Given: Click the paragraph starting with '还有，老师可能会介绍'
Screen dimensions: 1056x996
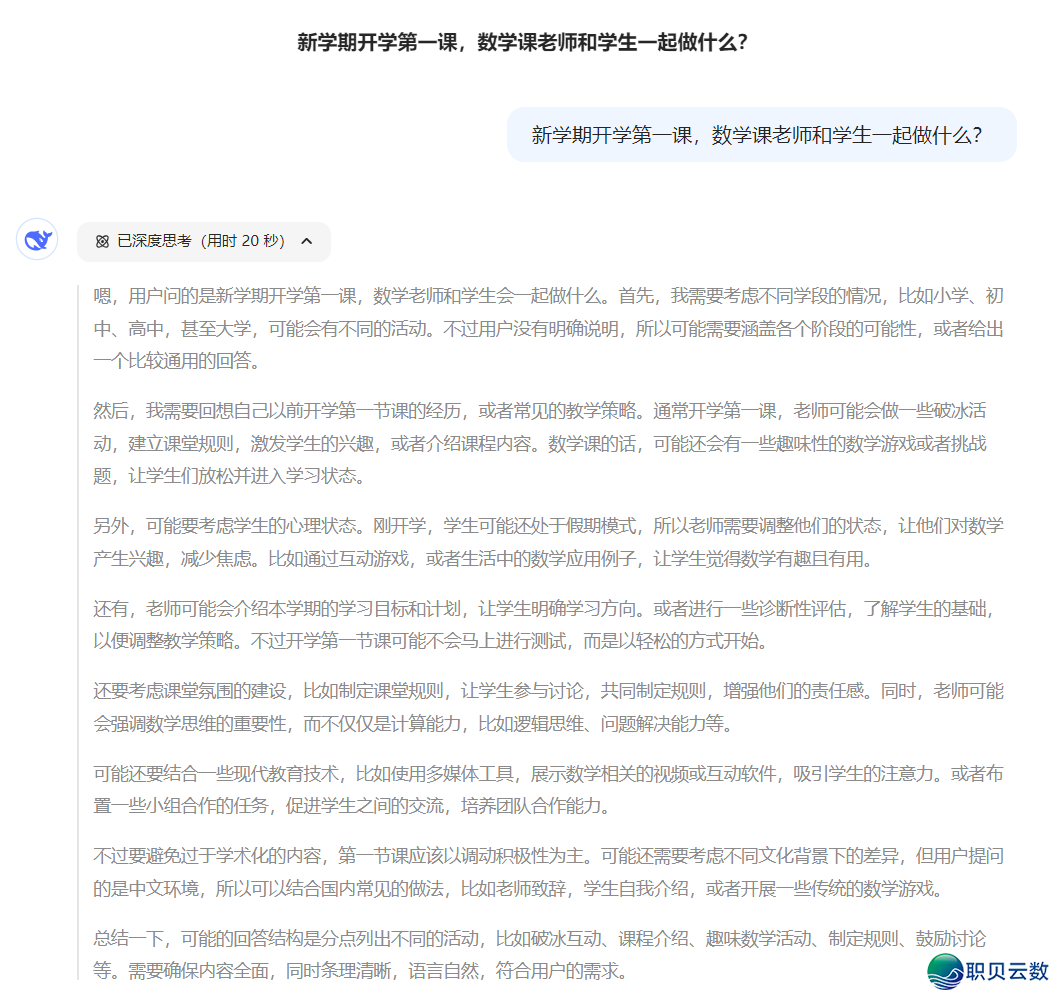Looking at the screenshot, I should 544,624.
